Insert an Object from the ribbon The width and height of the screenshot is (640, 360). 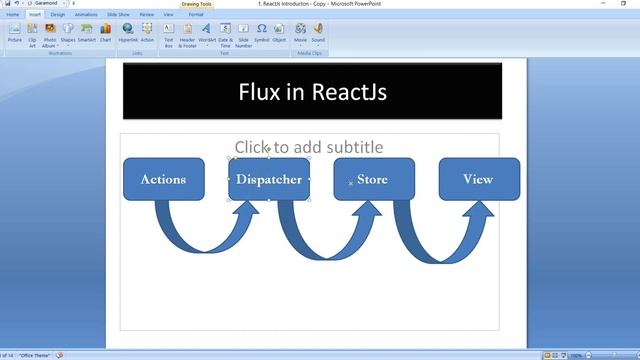click(279, 33)
